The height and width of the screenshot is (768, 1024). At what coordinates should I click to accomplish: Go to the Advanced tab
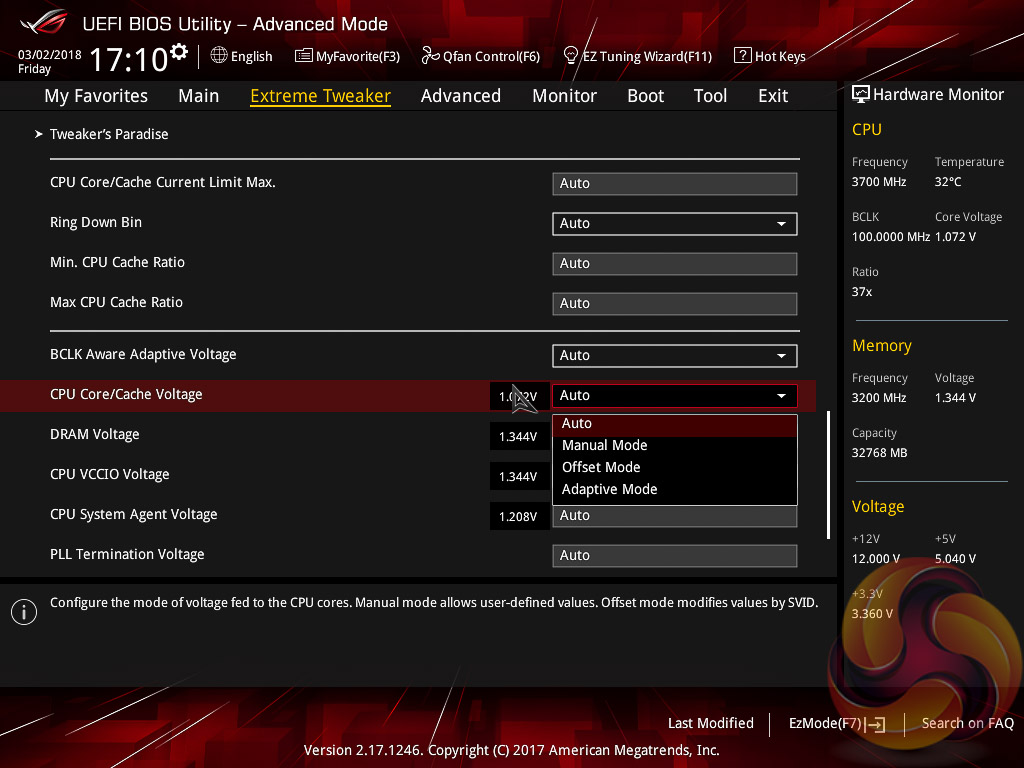[x=461, y=96]
